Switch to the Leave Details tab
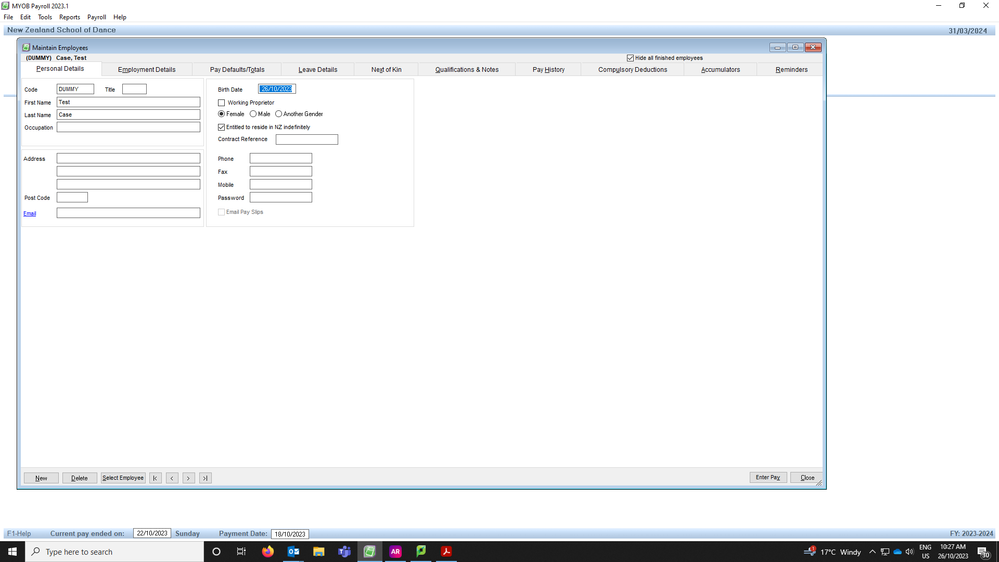999x562 pixels. coord(318,70)
